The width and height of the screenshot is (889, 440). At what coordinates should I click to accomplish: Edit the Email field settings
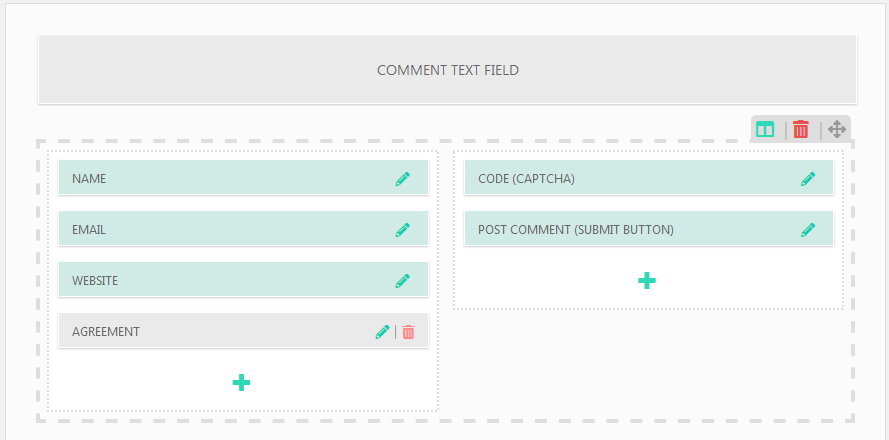click(402, 230)
